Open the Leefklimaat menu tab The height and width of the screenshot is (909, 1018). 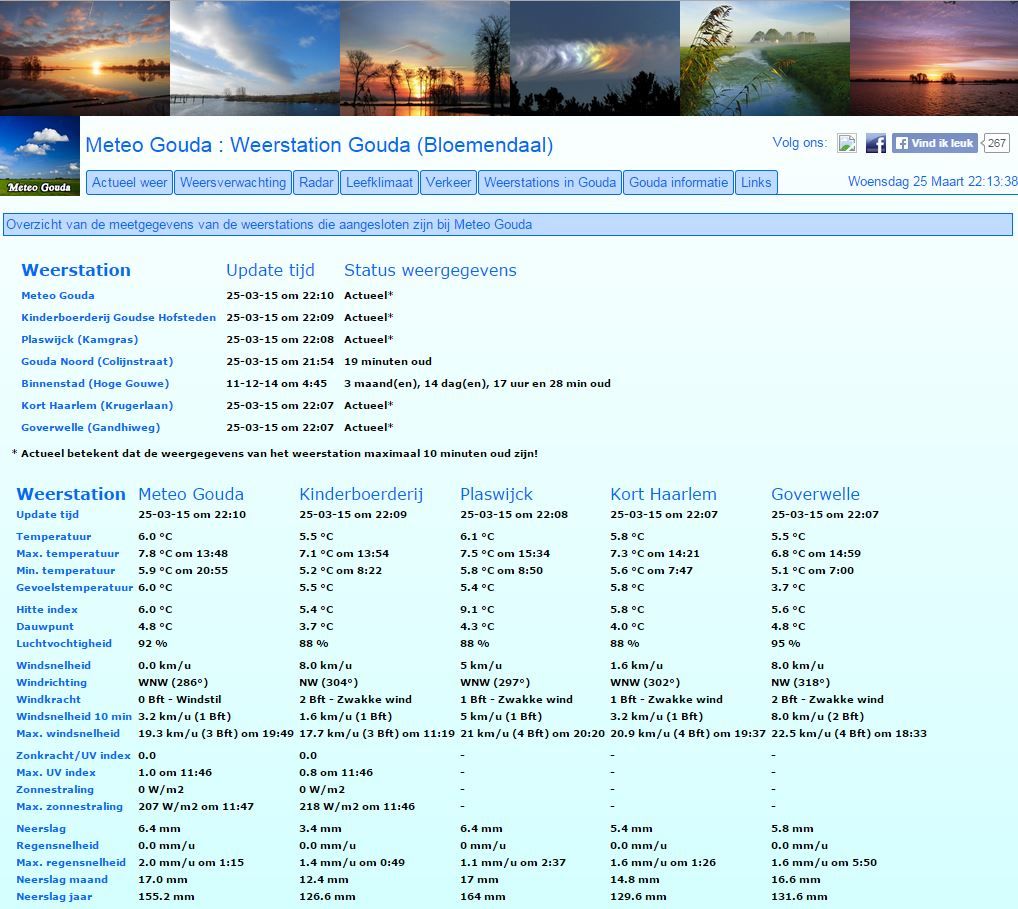[379, 182]
